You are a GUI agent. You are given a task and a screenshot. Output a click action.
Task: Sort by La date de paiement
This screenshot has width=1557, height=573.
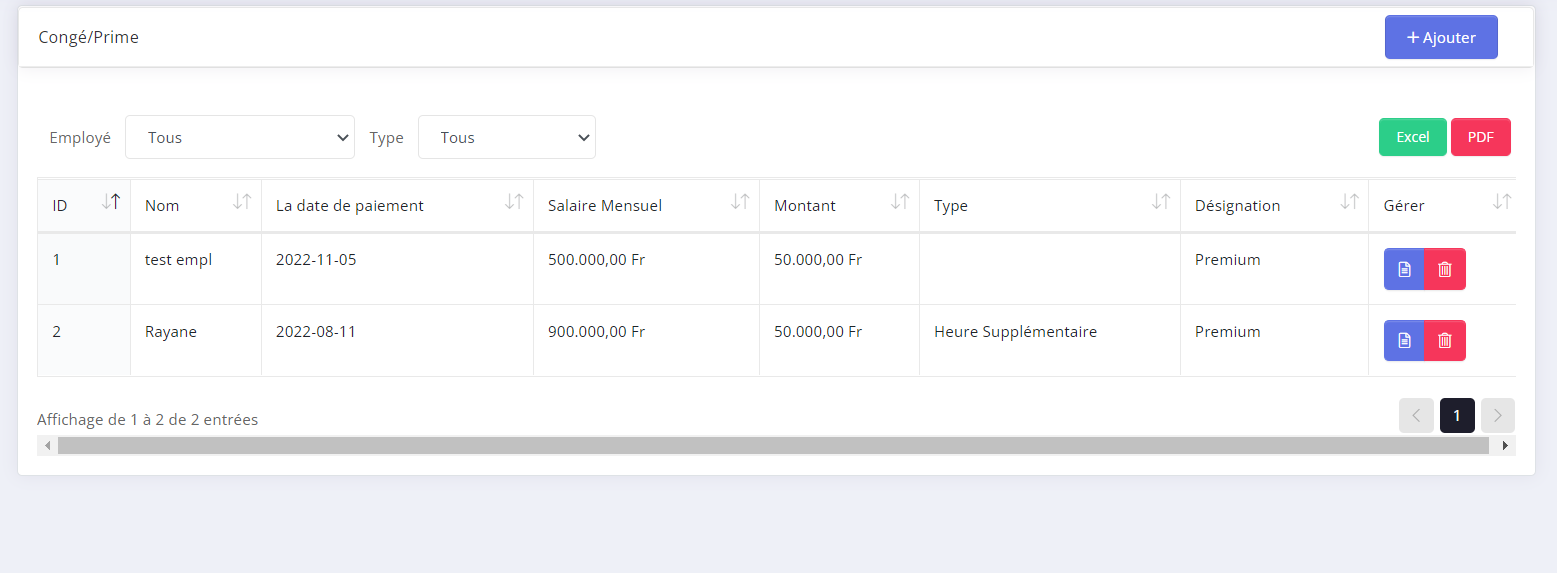514,202
